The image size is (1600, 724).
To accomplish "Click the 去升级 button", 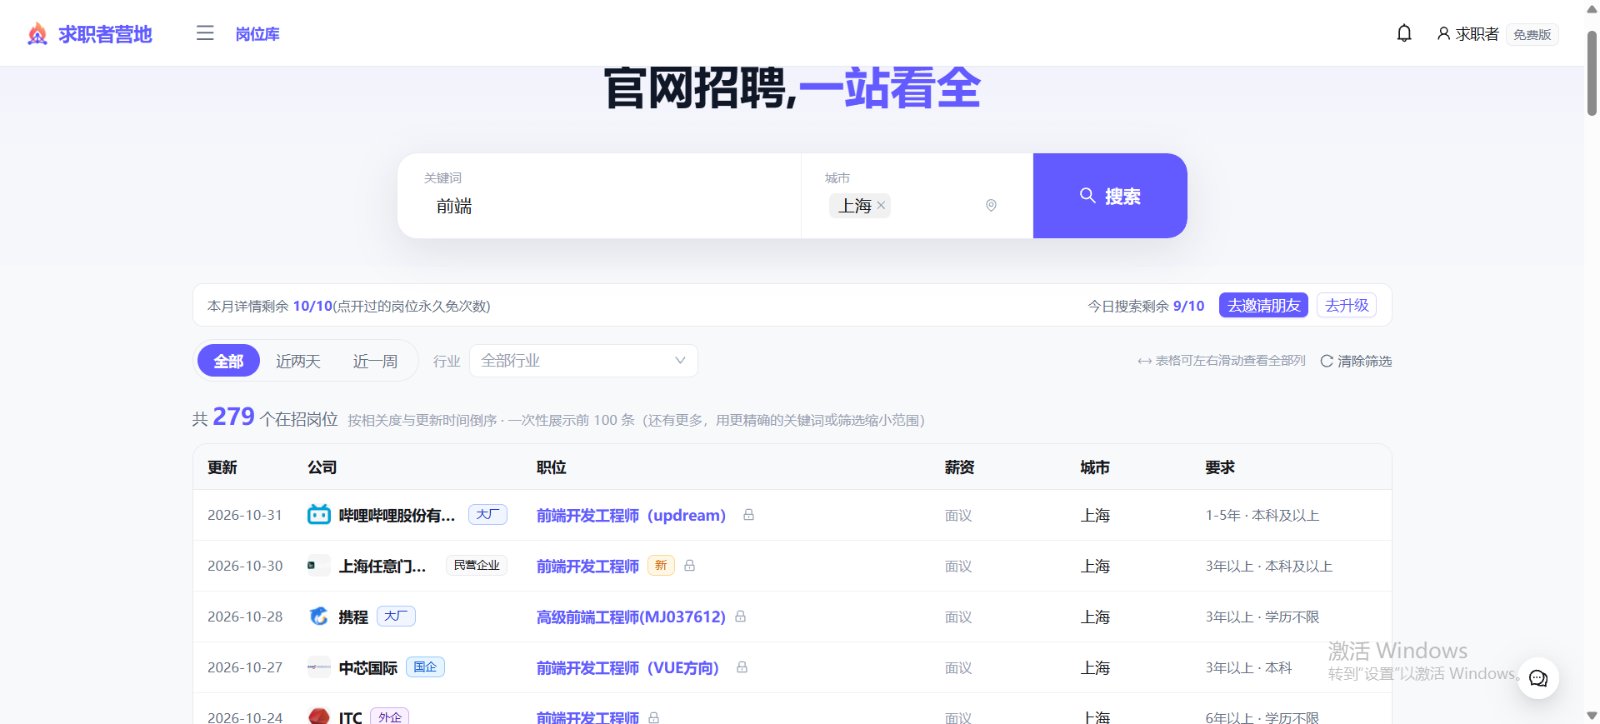I will point(1347,305).
